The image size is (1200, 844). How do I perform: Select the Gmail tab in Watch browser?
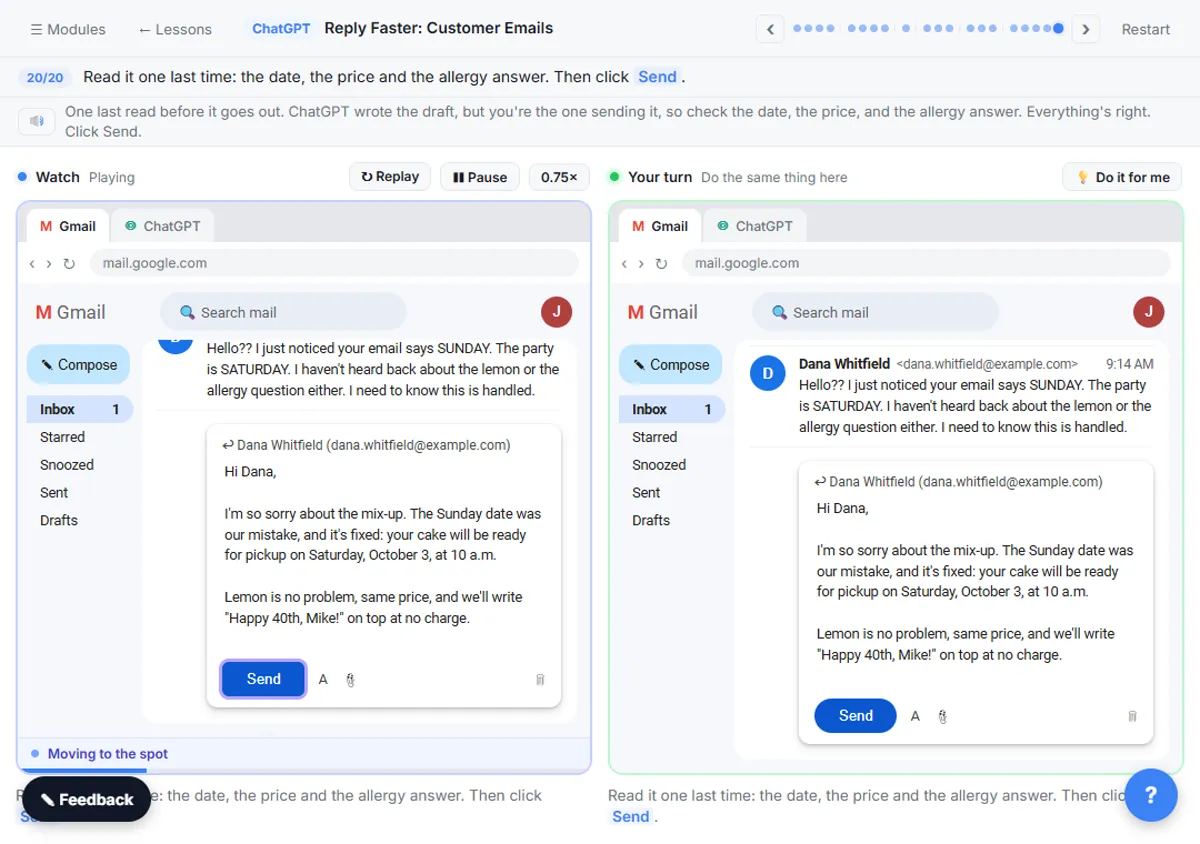click(66, 226)
